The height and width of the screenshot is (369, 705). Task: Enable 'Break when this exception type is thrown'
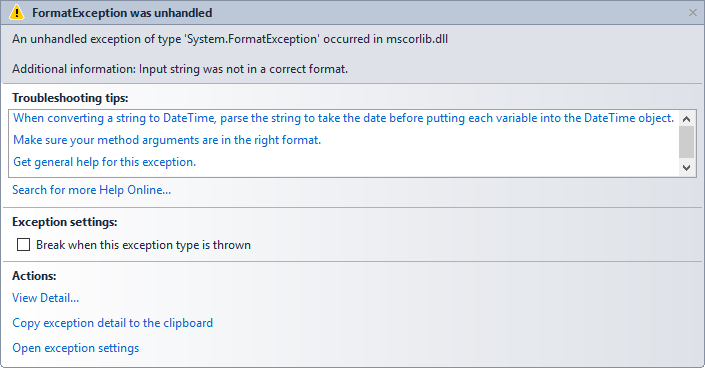point(23,245)
